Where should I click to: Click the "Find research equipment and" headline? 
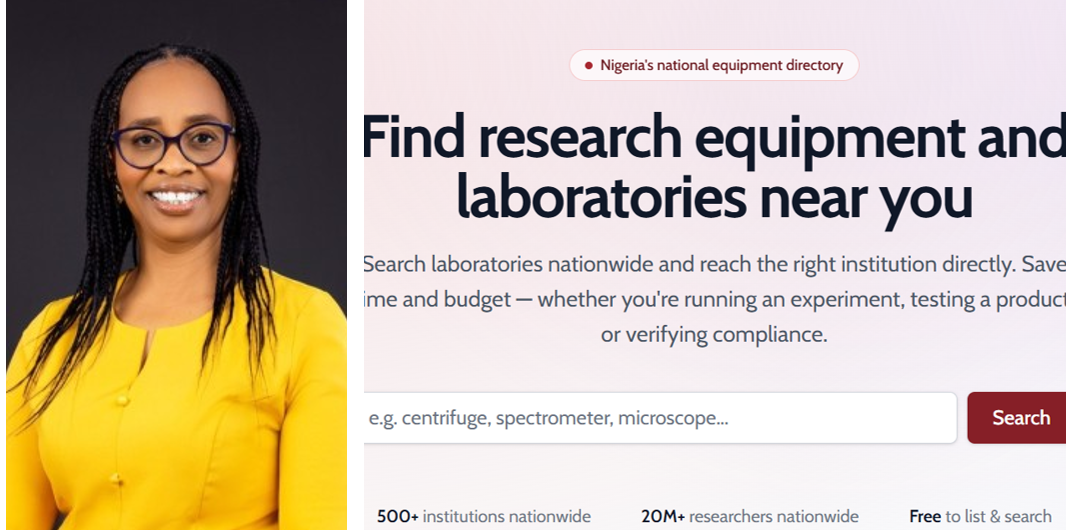(714, 137)
